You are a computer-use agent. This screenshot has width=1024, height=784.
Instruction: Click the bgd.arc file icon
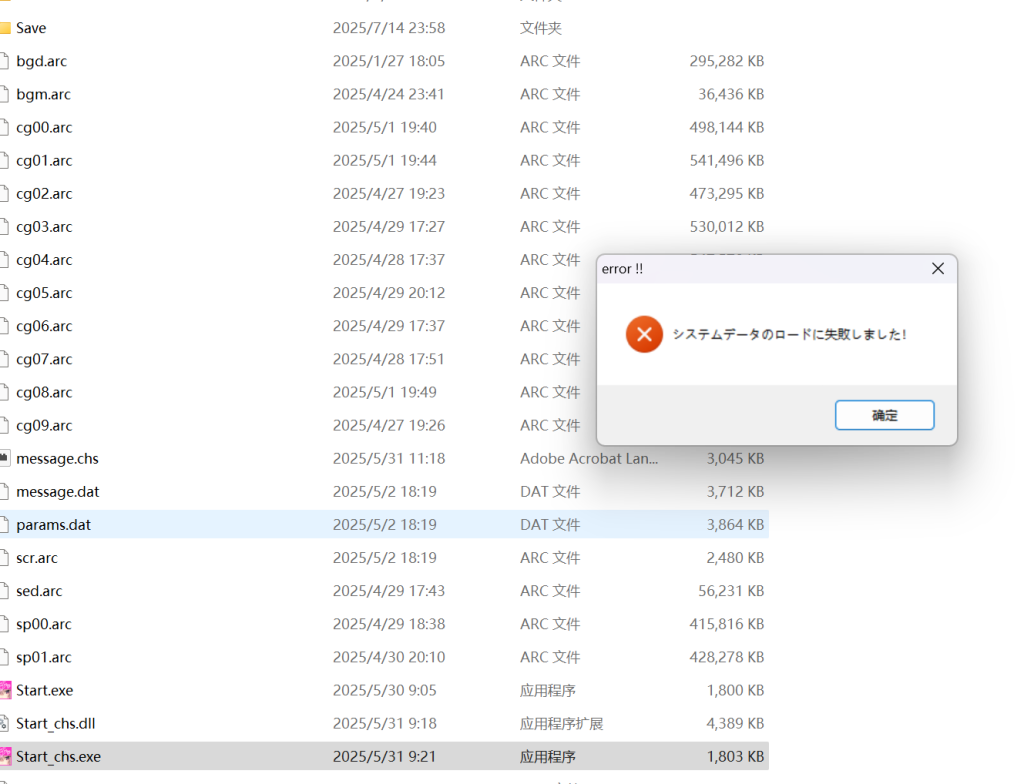pos(5,62)
